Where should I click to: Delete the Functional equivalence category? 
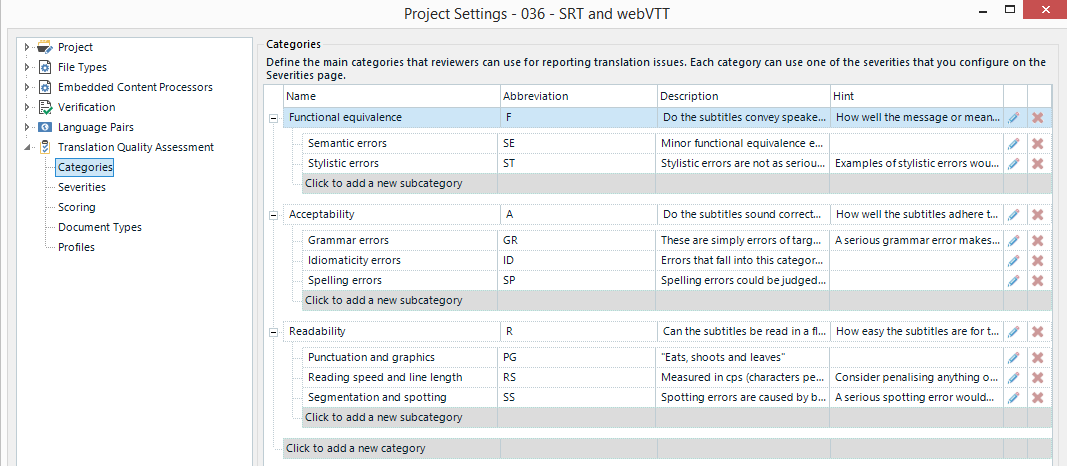pos(1038,118)
